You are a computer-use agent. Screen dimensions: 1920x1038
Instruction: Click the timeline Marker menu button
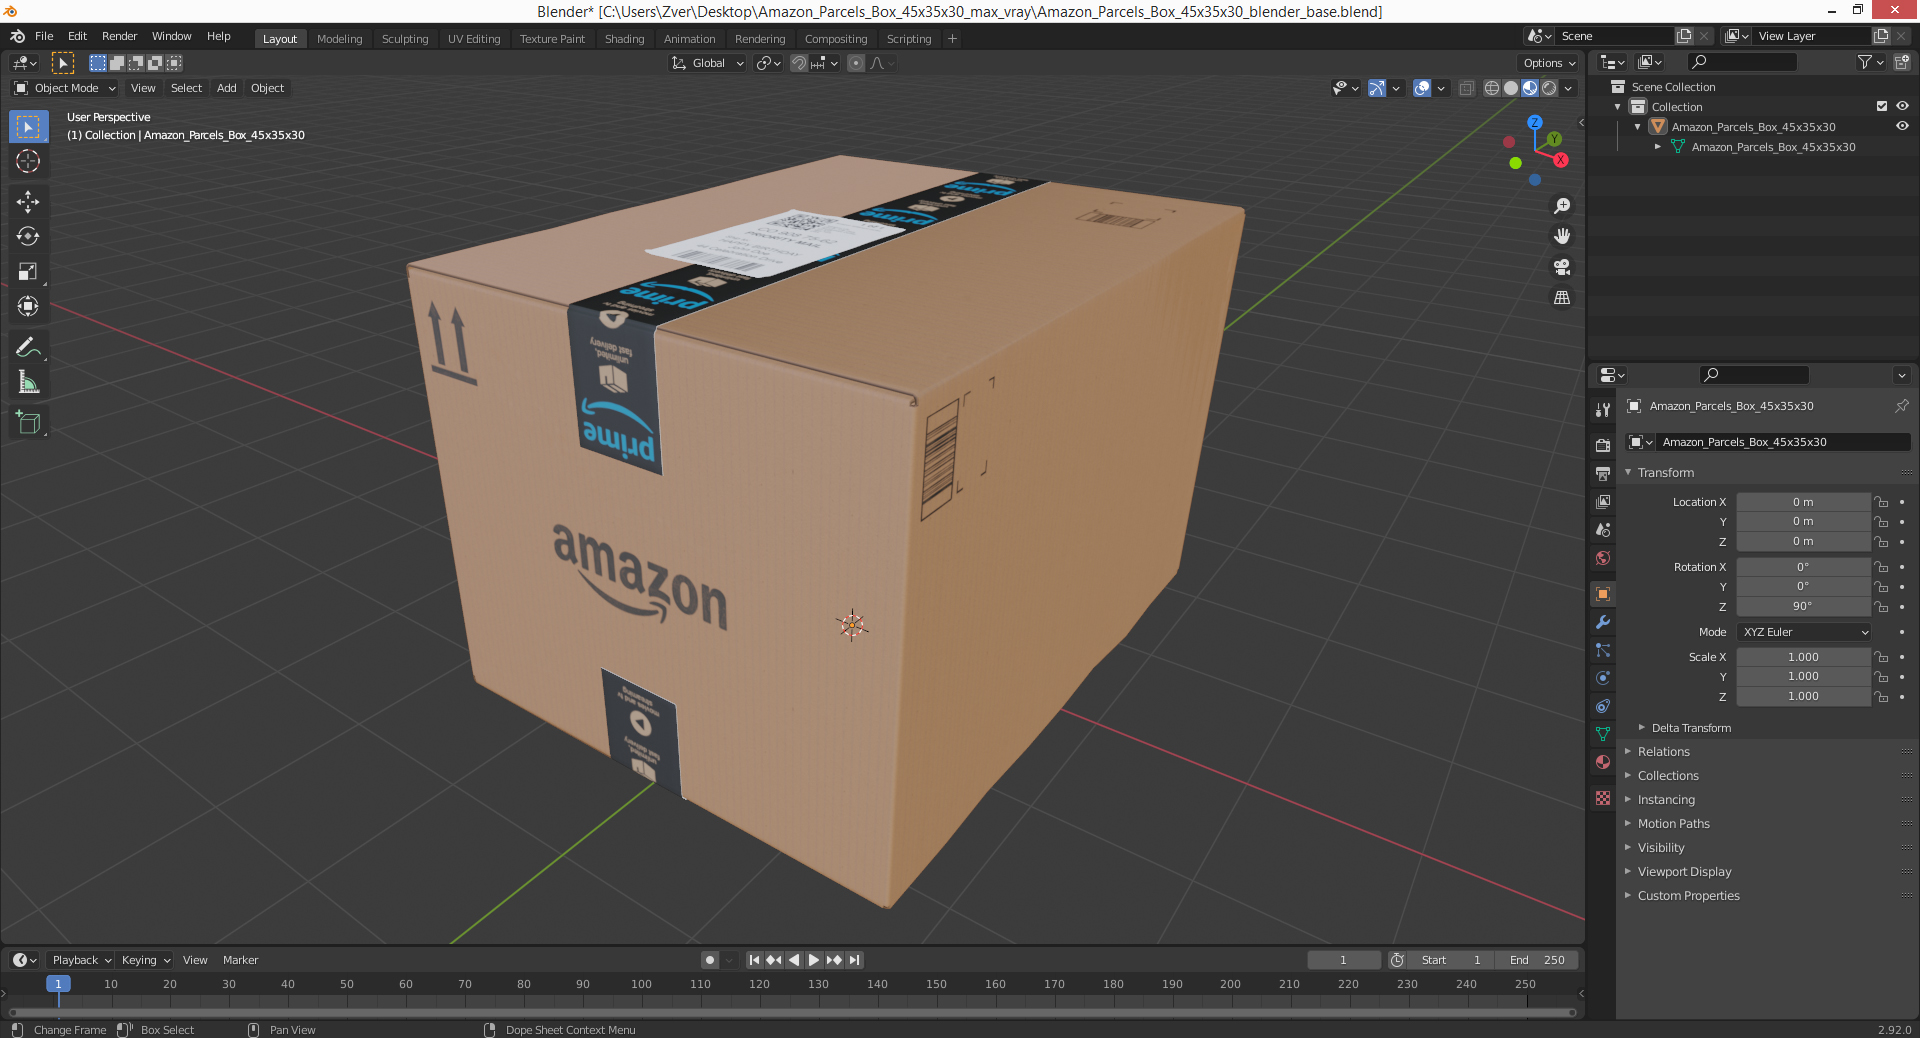(x=240, y=960)
